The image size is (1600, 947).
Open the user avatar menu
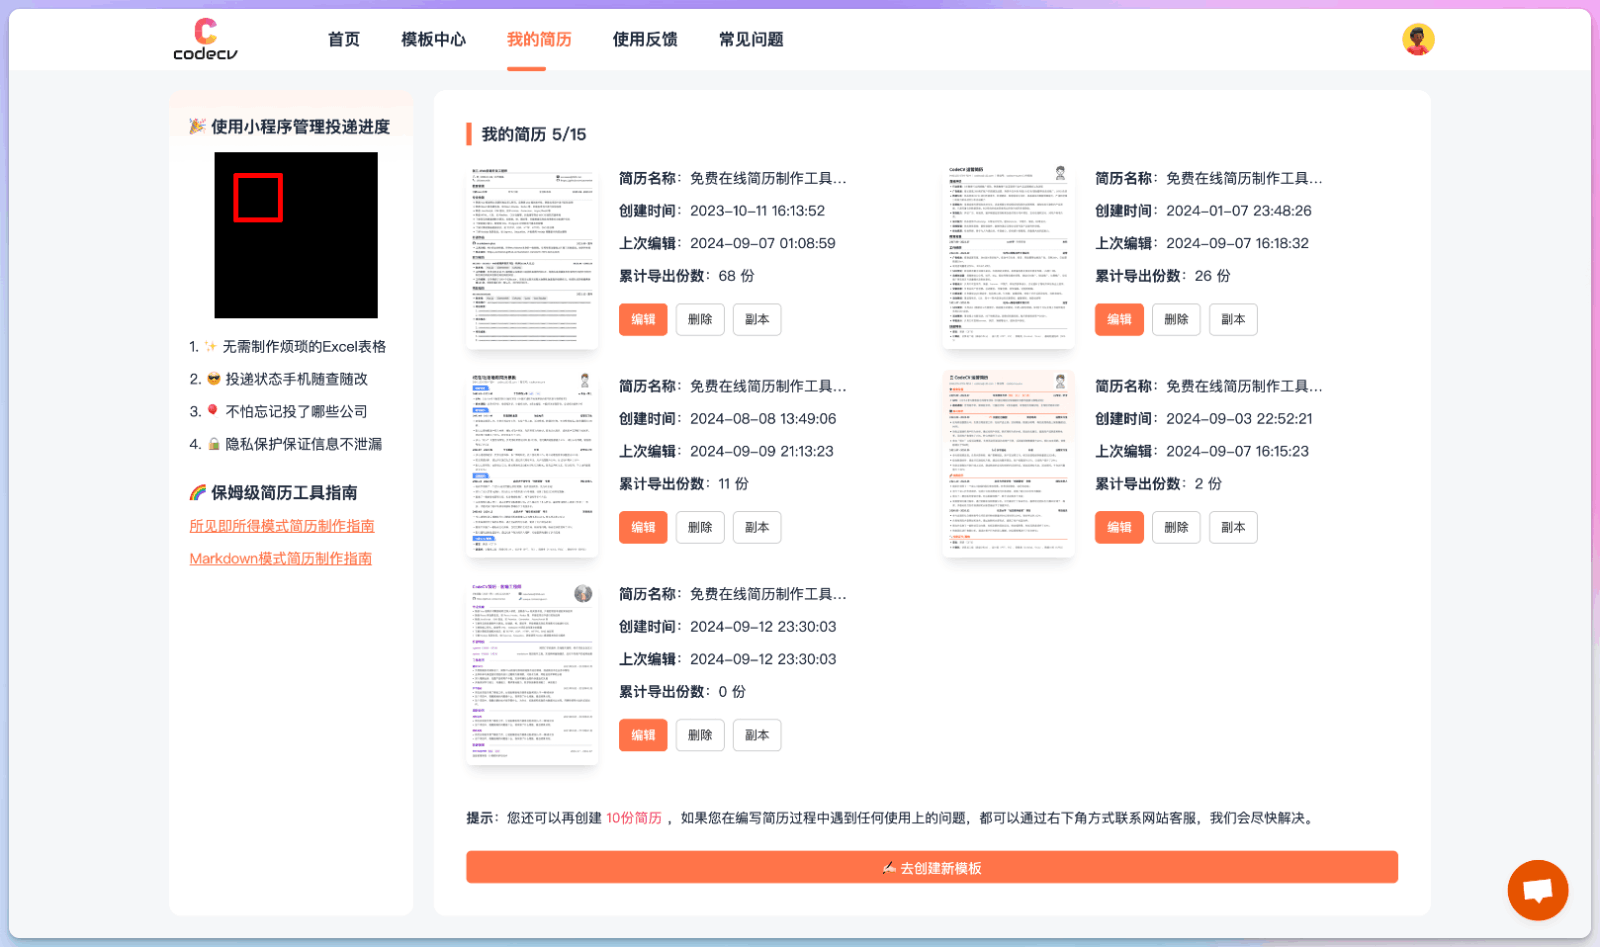[x=1418, y=39]
